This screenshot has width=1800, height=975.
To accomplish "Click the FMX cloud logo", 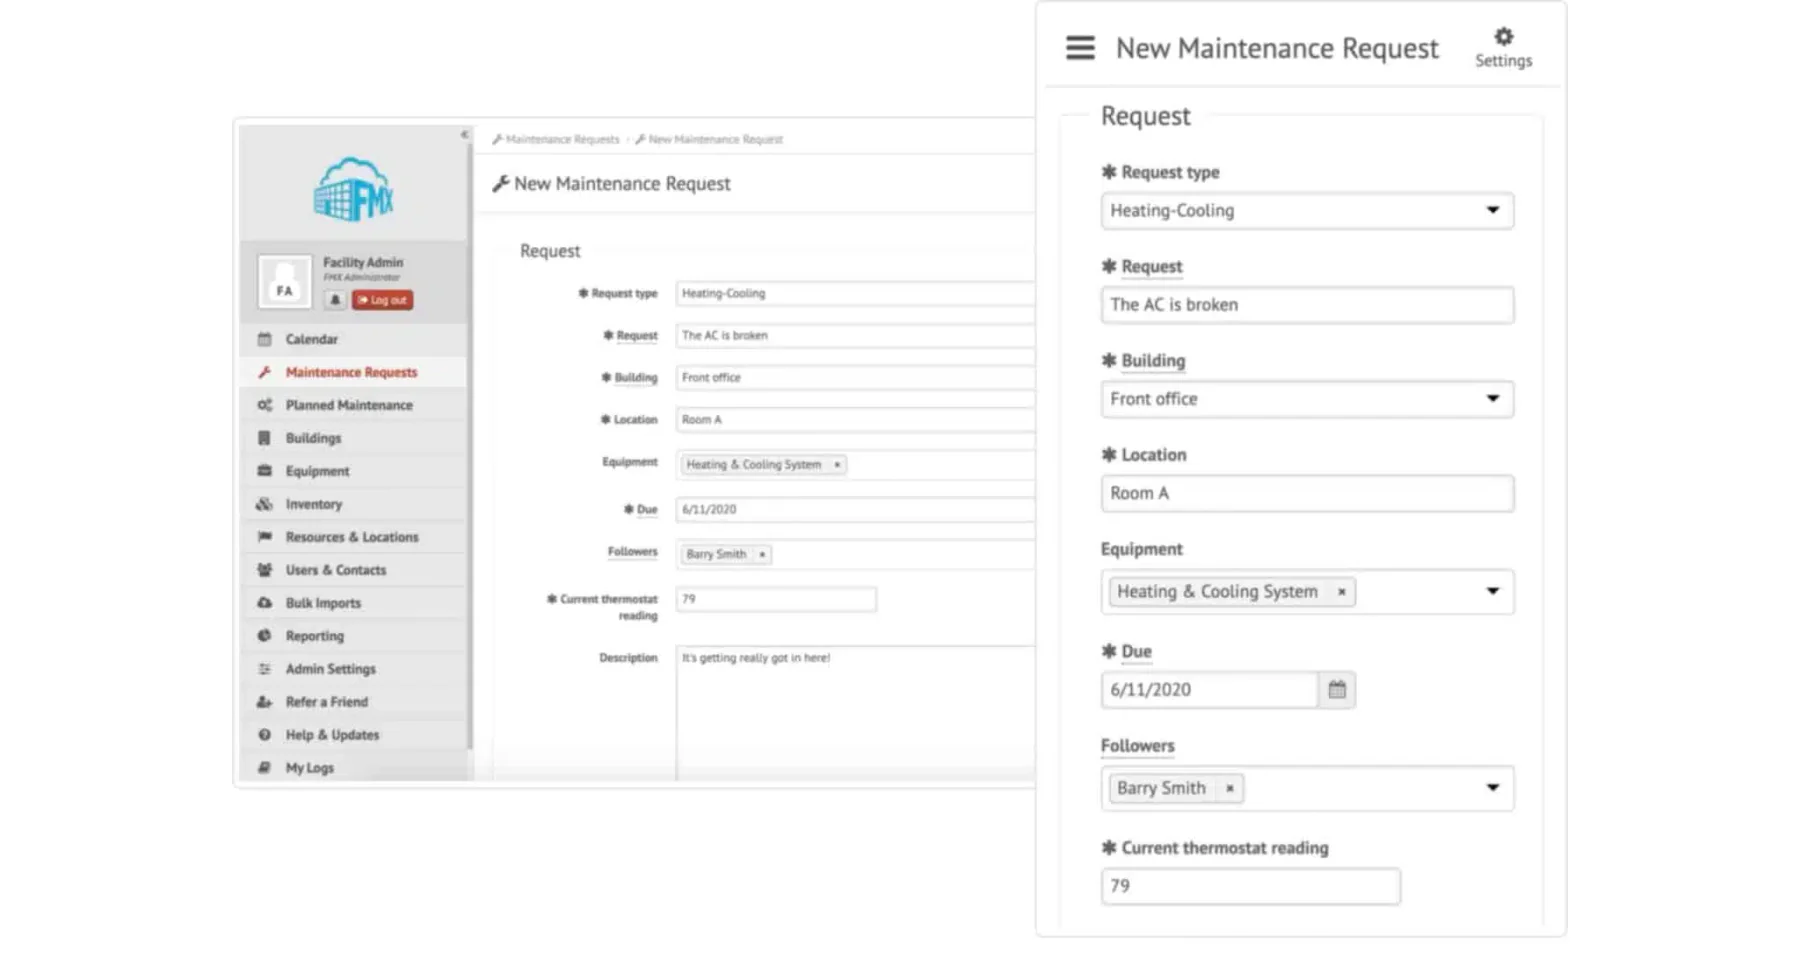I will tap(353, 188).
